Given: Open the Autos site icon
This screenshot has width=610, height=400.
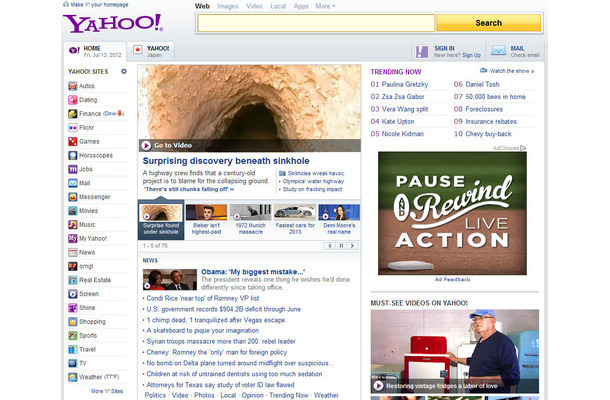Looking at the screenshot, I should [x=73, y=86].
